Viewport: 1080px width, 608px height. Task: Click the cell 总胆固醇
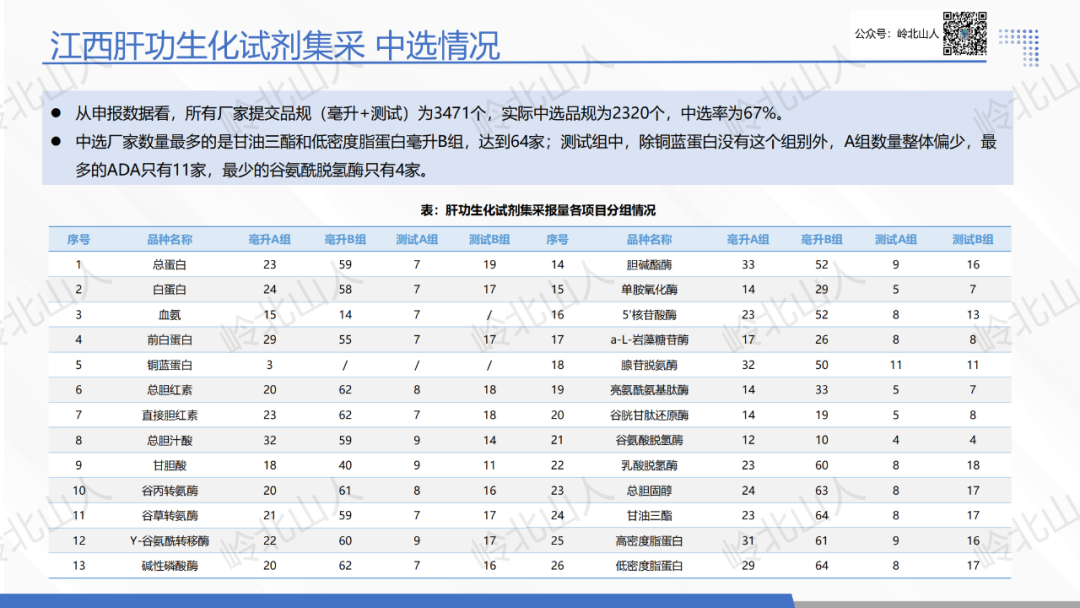point(649,490)
